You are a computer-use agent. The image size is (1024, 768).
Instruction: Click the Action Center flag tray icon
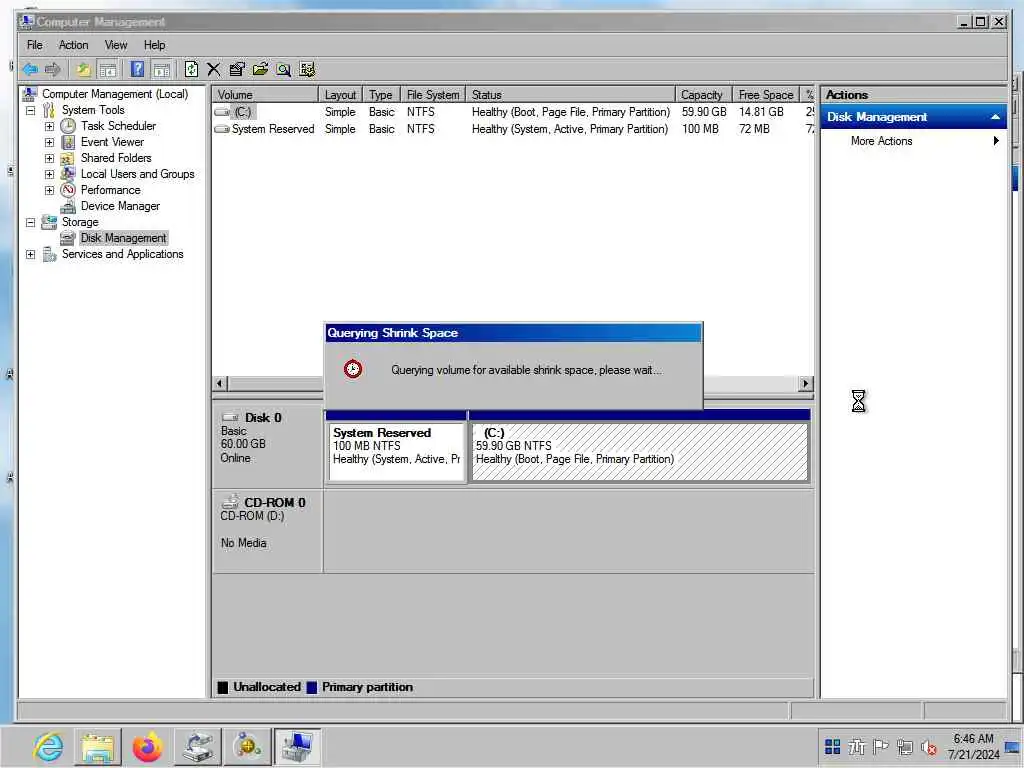pyautogui.click(x=880, y=746)
